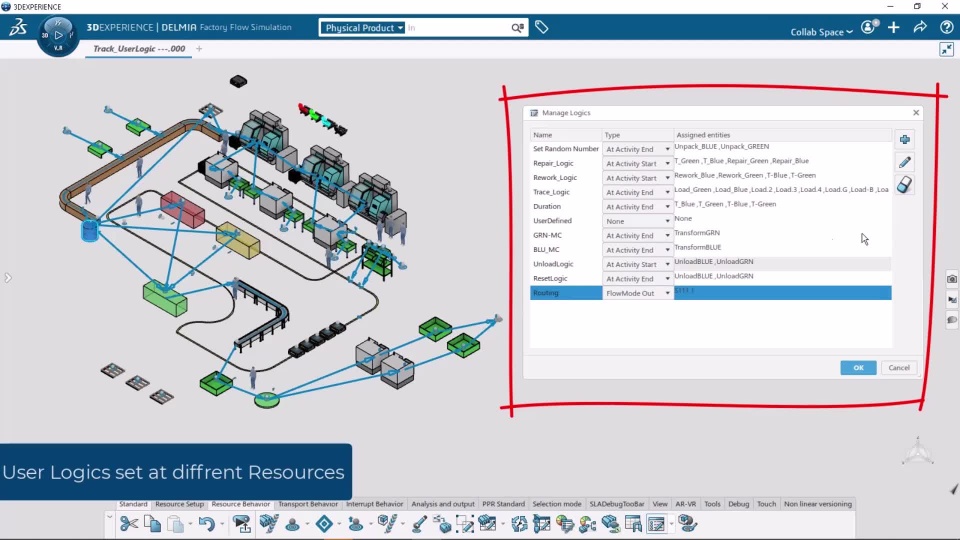Screen dimensions: 960x540
Task: Open the Physical Product search type dropdown
Action: [363, 28]
